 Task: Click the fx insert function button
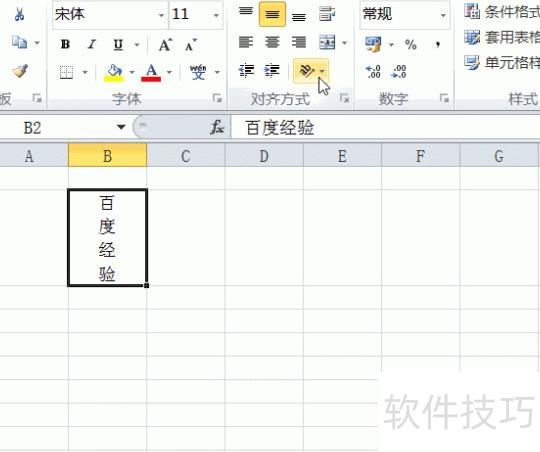(x=217, y=127)
